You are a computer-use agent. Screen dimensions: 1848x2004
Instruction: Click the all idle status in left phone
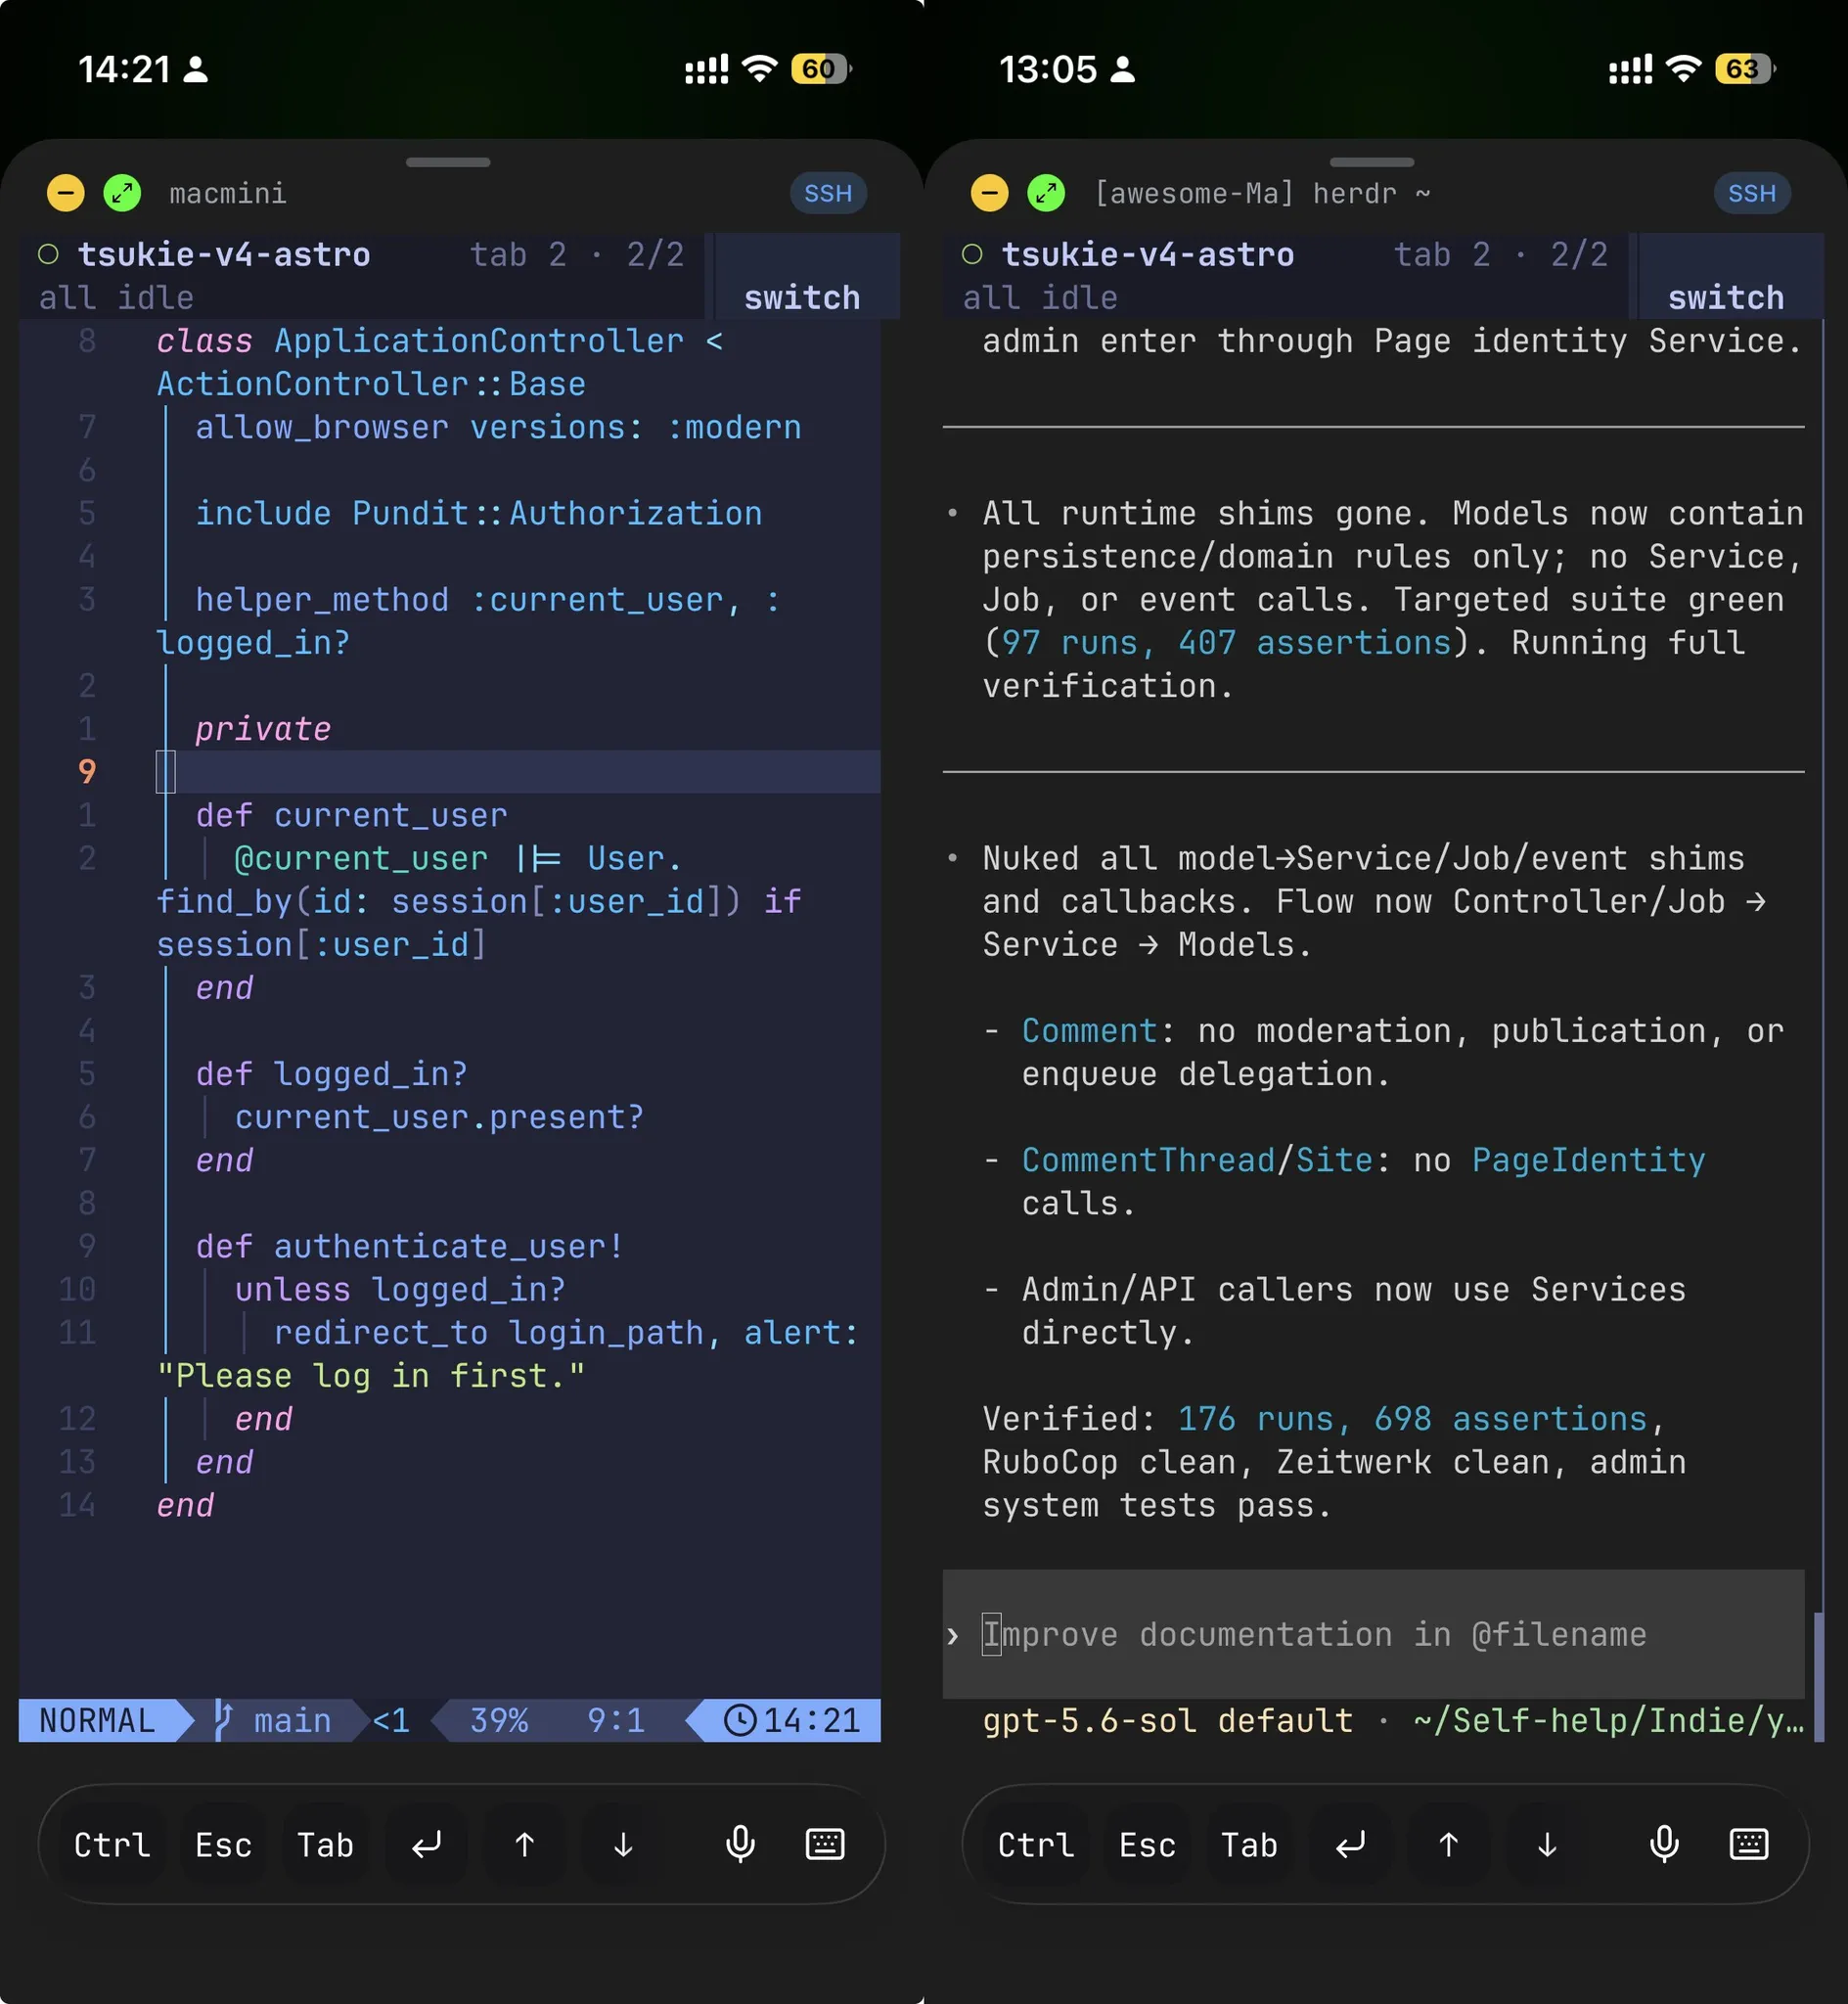[x=116, y=297]
